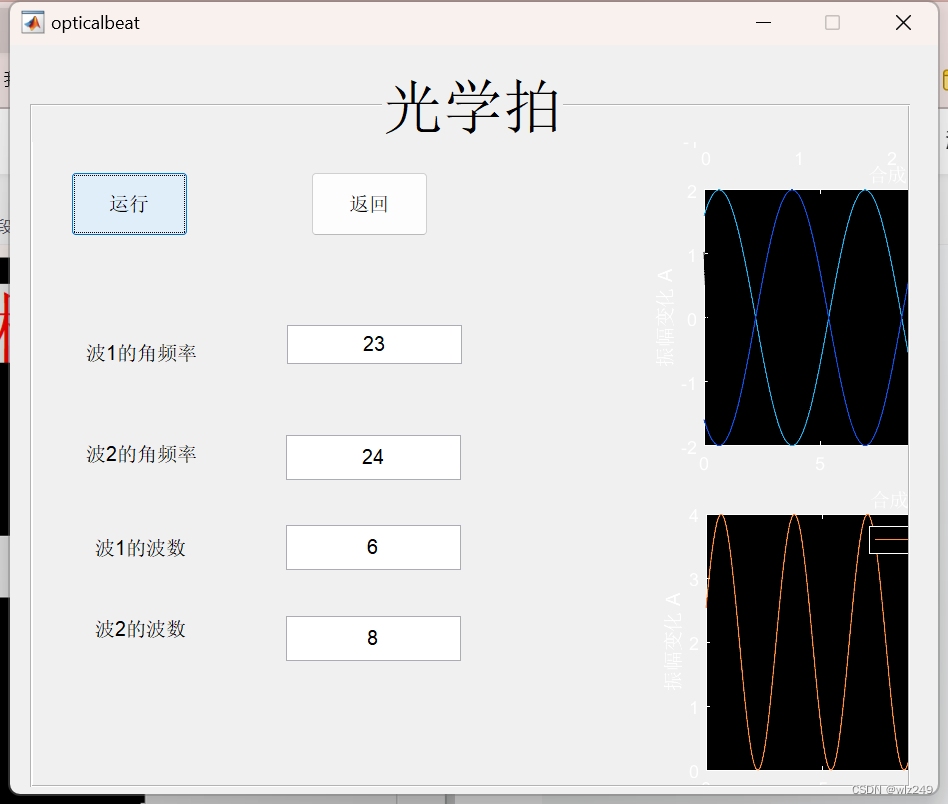Click the minimize button of the opticalbeat window
The height and width of the screenshot is (804, 948).
(763, 21)
